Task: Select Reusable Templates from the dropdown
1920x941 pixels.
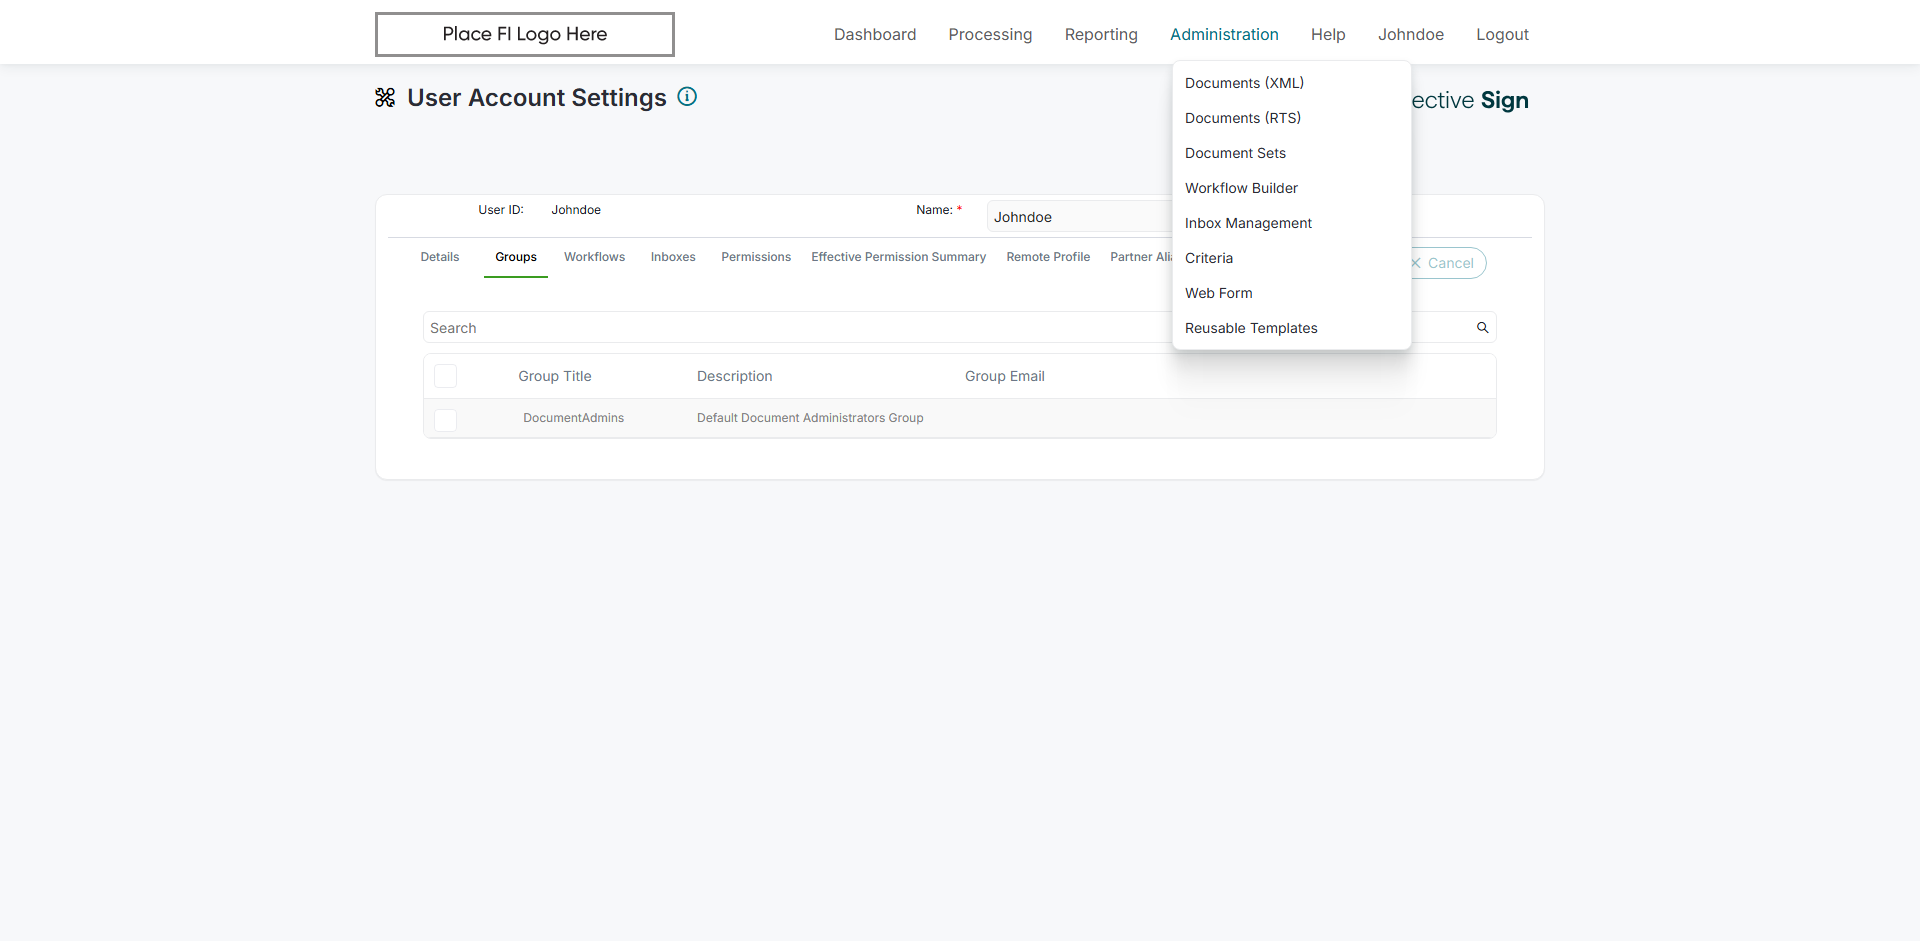Action: pyautogui.click(x=1251, y=328)
